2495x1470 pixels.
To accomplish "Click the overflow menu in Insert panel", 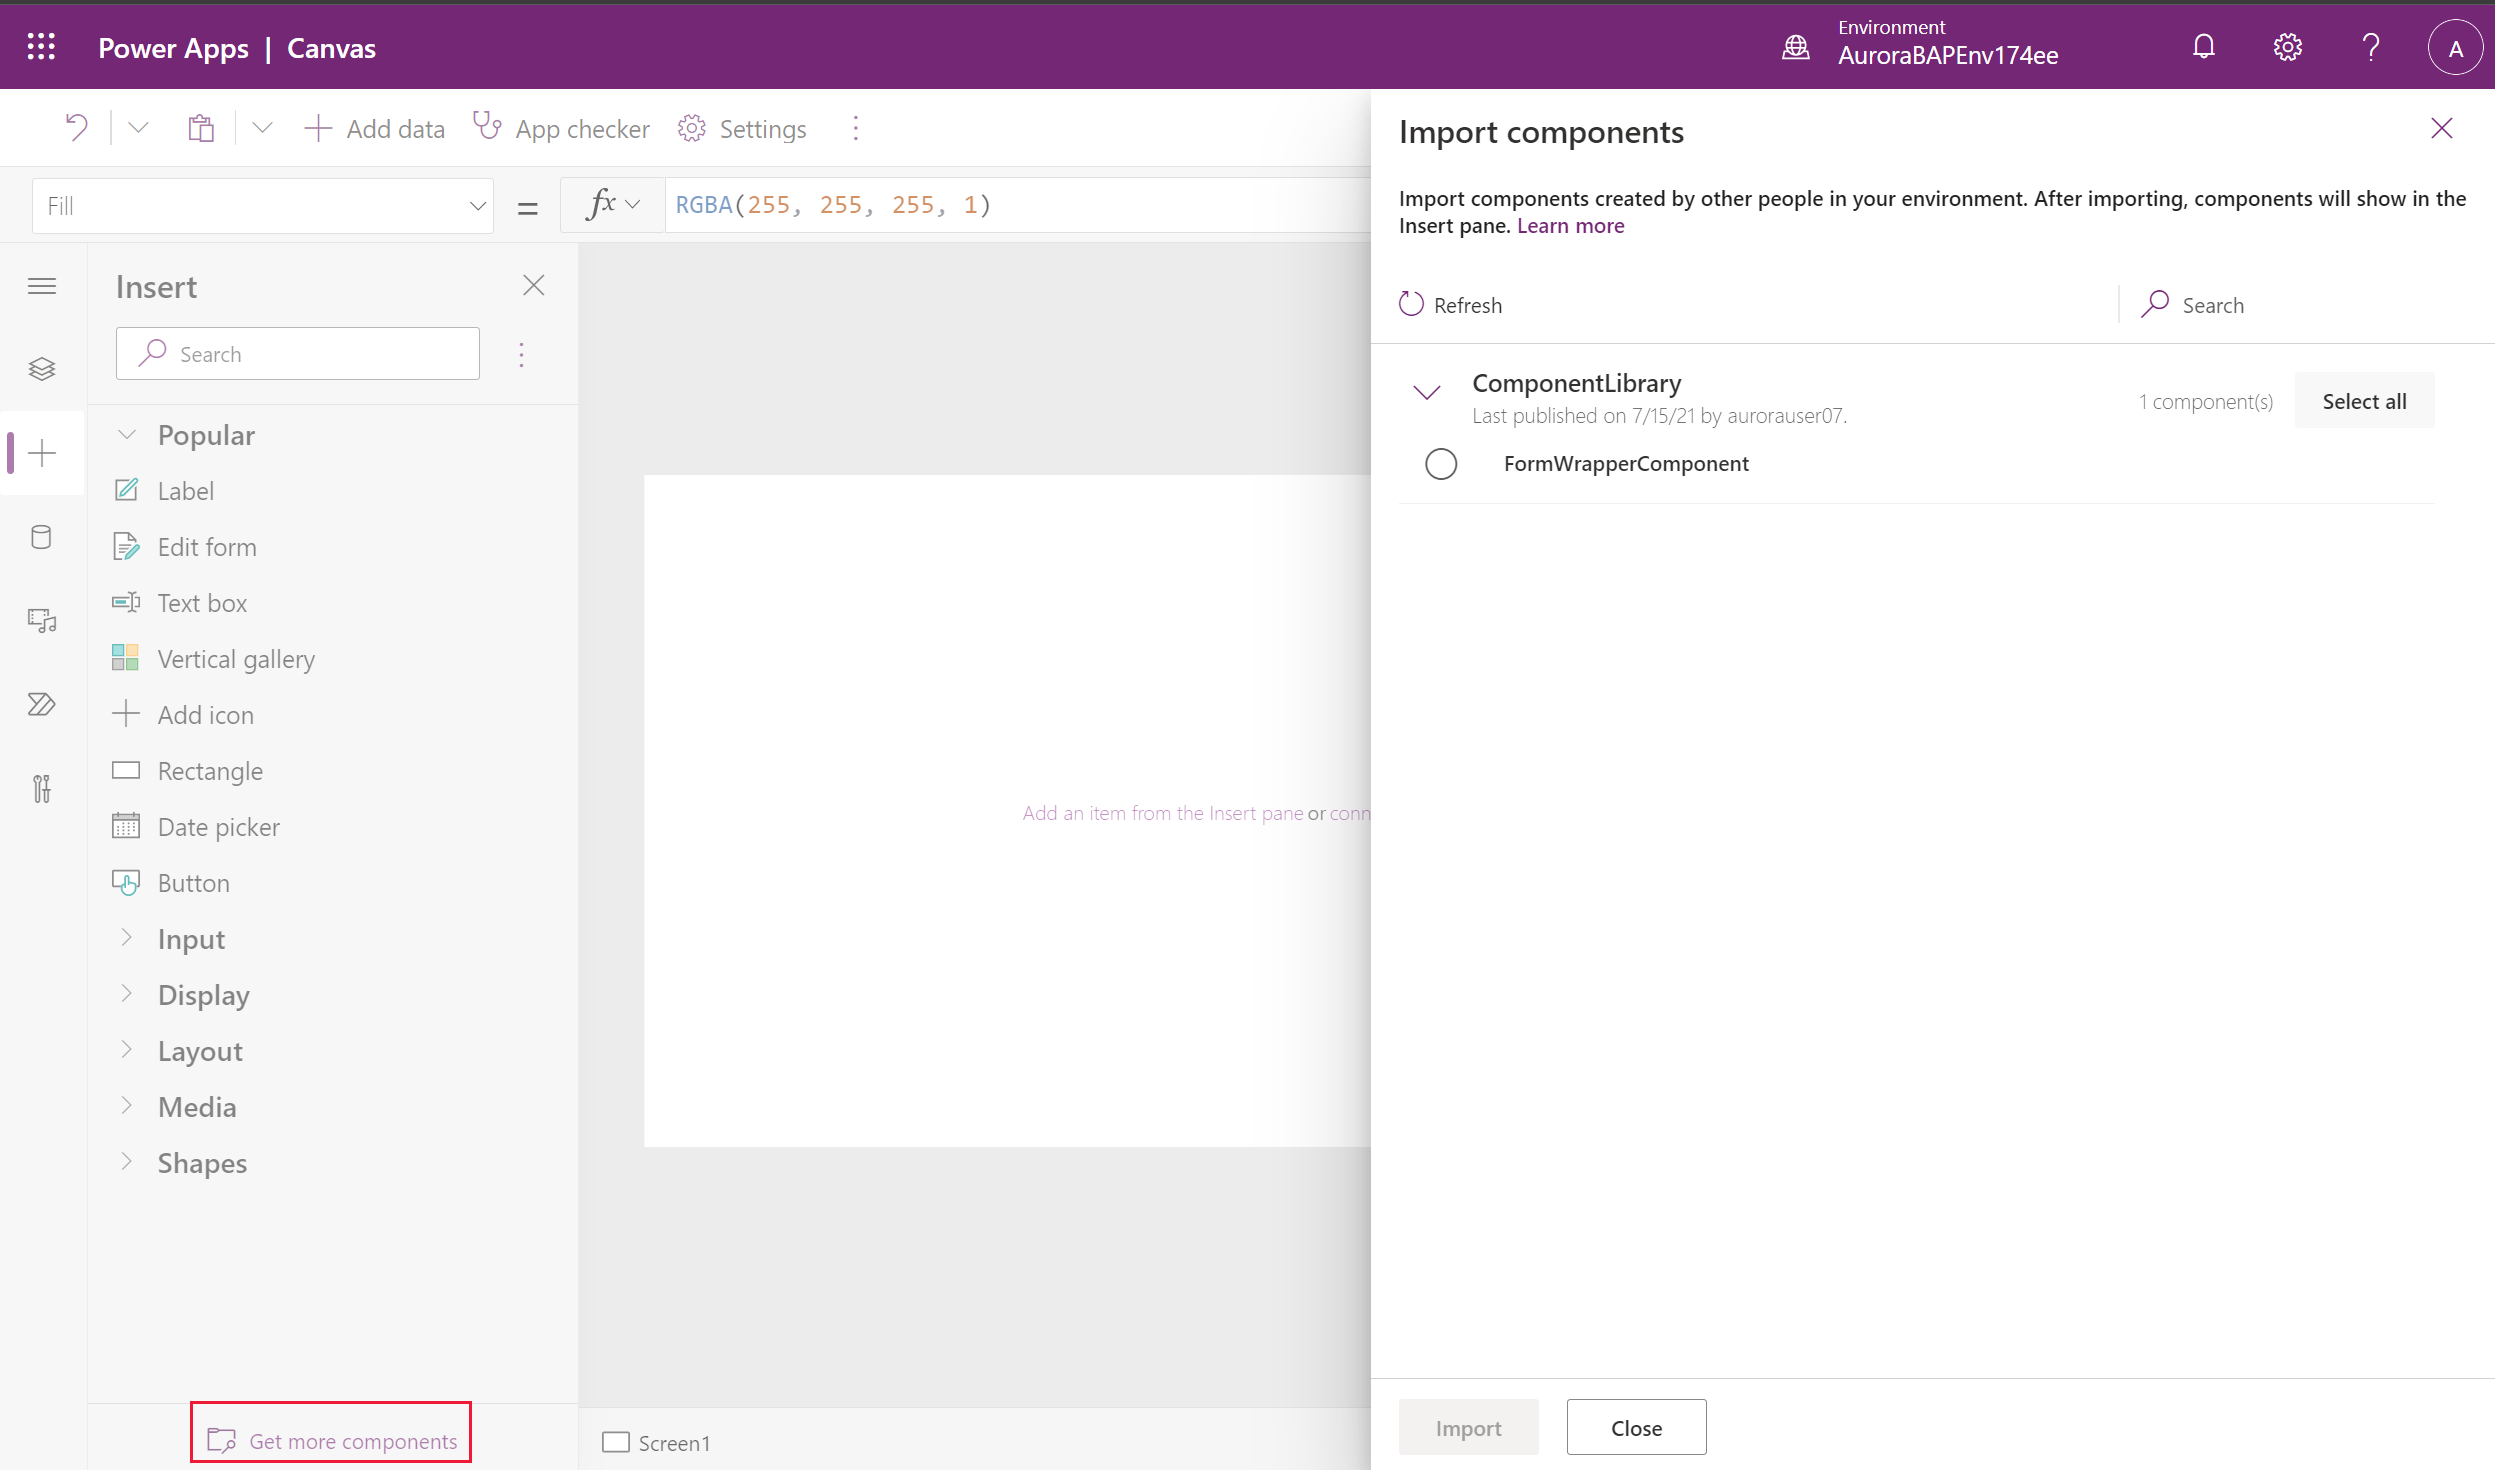I will (521, 352).
